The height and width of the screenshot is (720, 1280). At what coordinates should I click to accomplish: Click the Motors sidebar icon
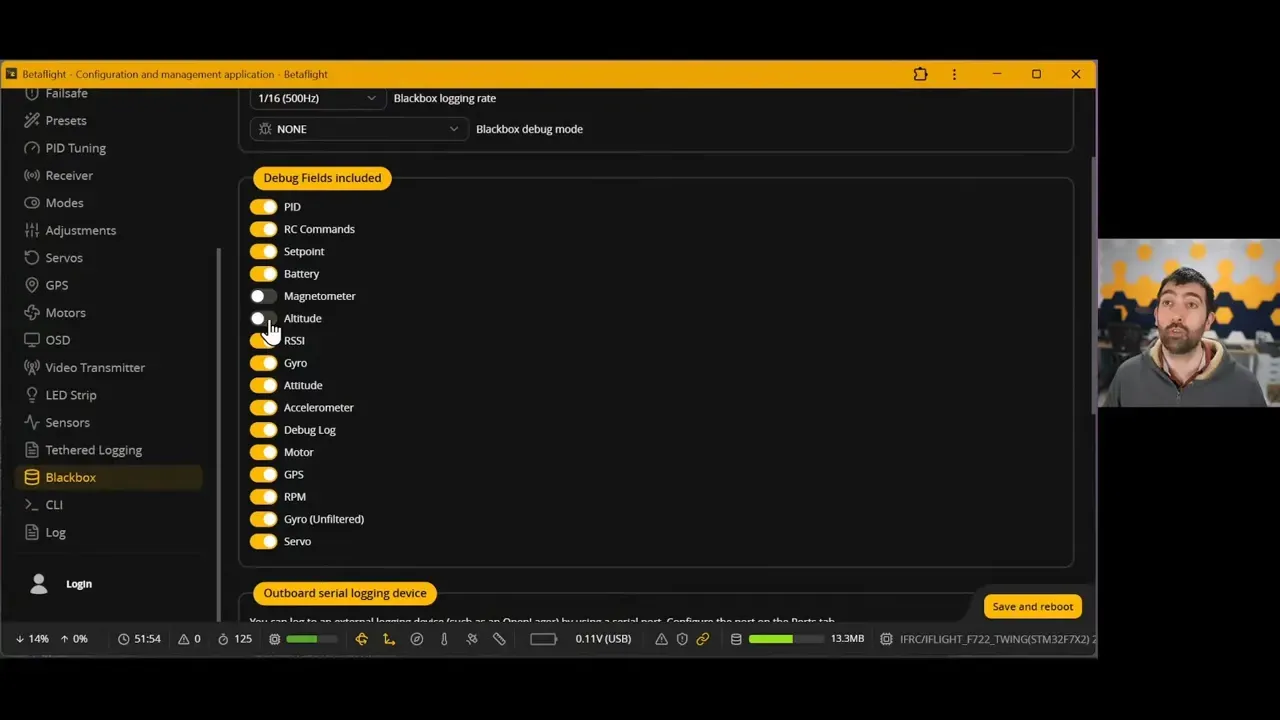click(32, 313)
